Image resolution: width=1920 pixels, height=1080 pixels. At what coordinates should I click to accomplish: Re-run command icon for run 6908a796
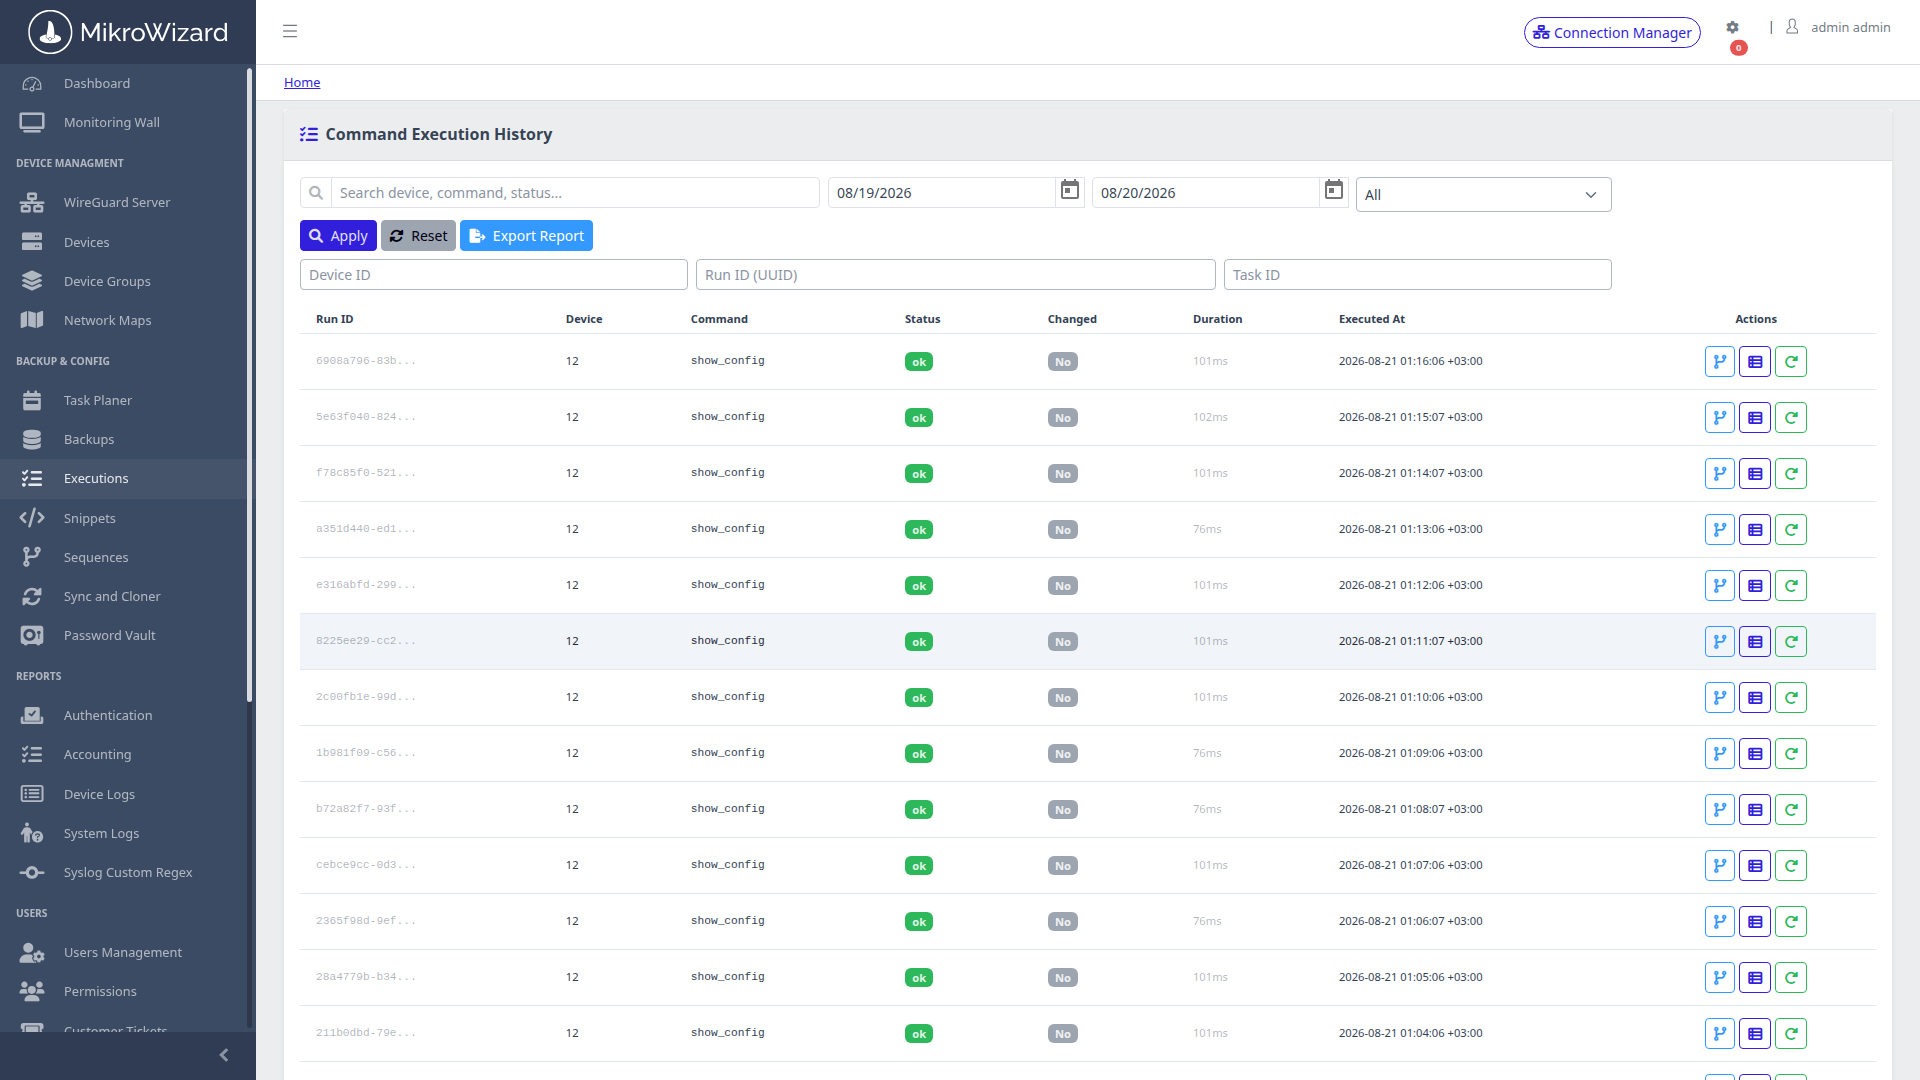click(x=1791, y=362)
